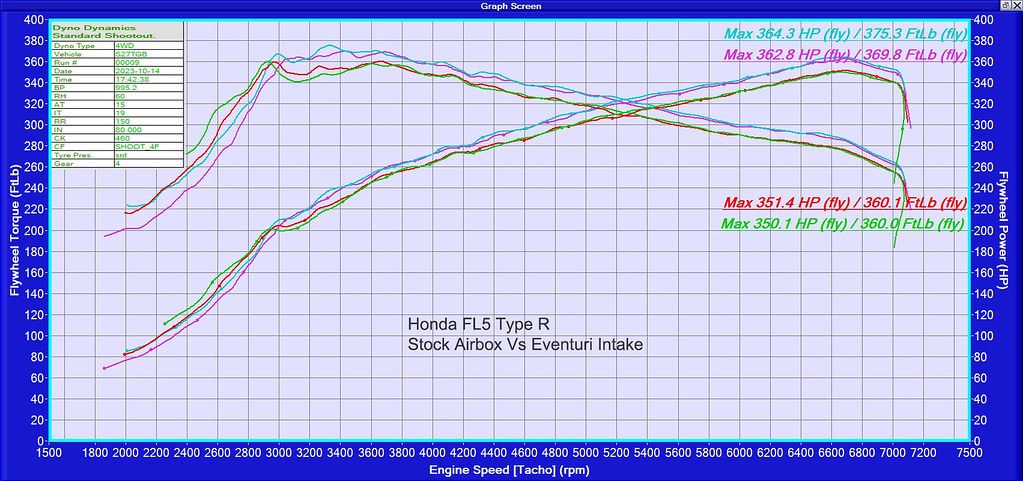Click the Vehicle value 527TGB

tap(150, 54)
